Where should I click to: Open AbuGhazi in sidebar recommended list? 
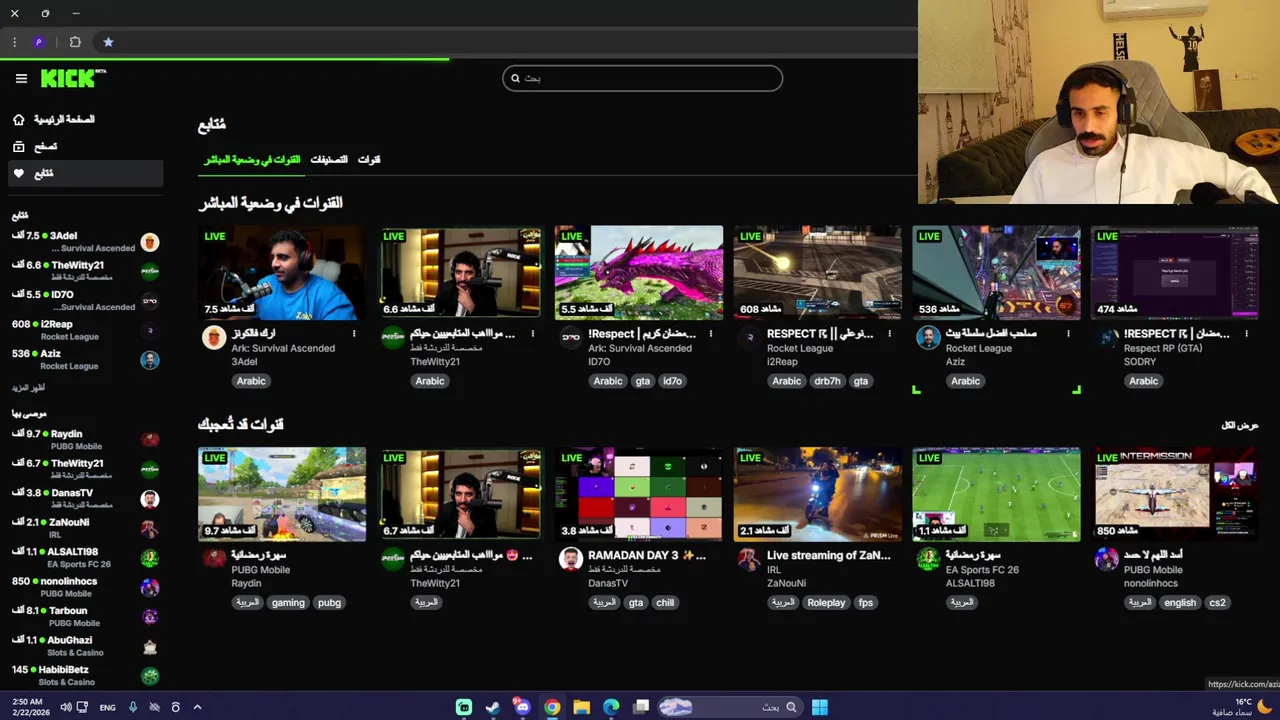click(x=85, y=646)
